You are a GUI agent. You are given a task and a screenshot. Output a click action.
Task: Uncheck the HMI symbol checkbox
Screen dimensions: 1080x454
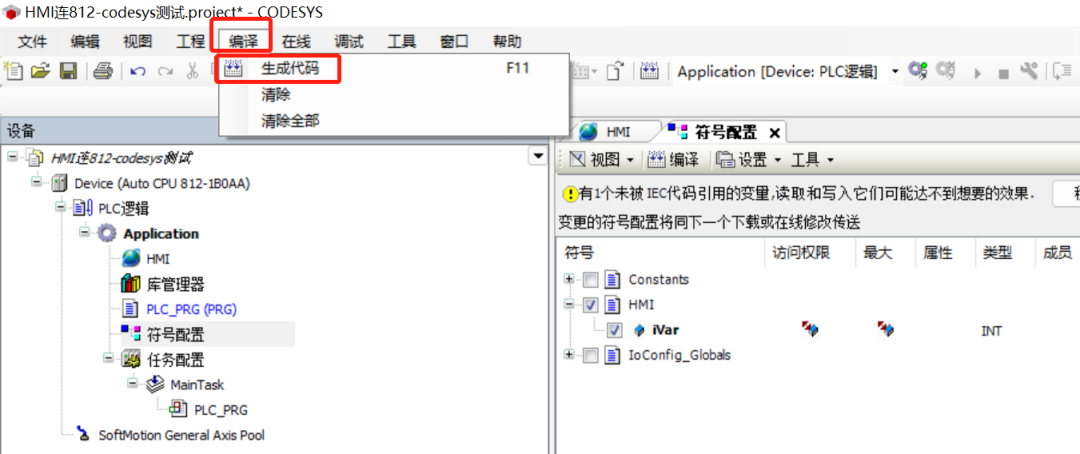click(x=591, y=305)
